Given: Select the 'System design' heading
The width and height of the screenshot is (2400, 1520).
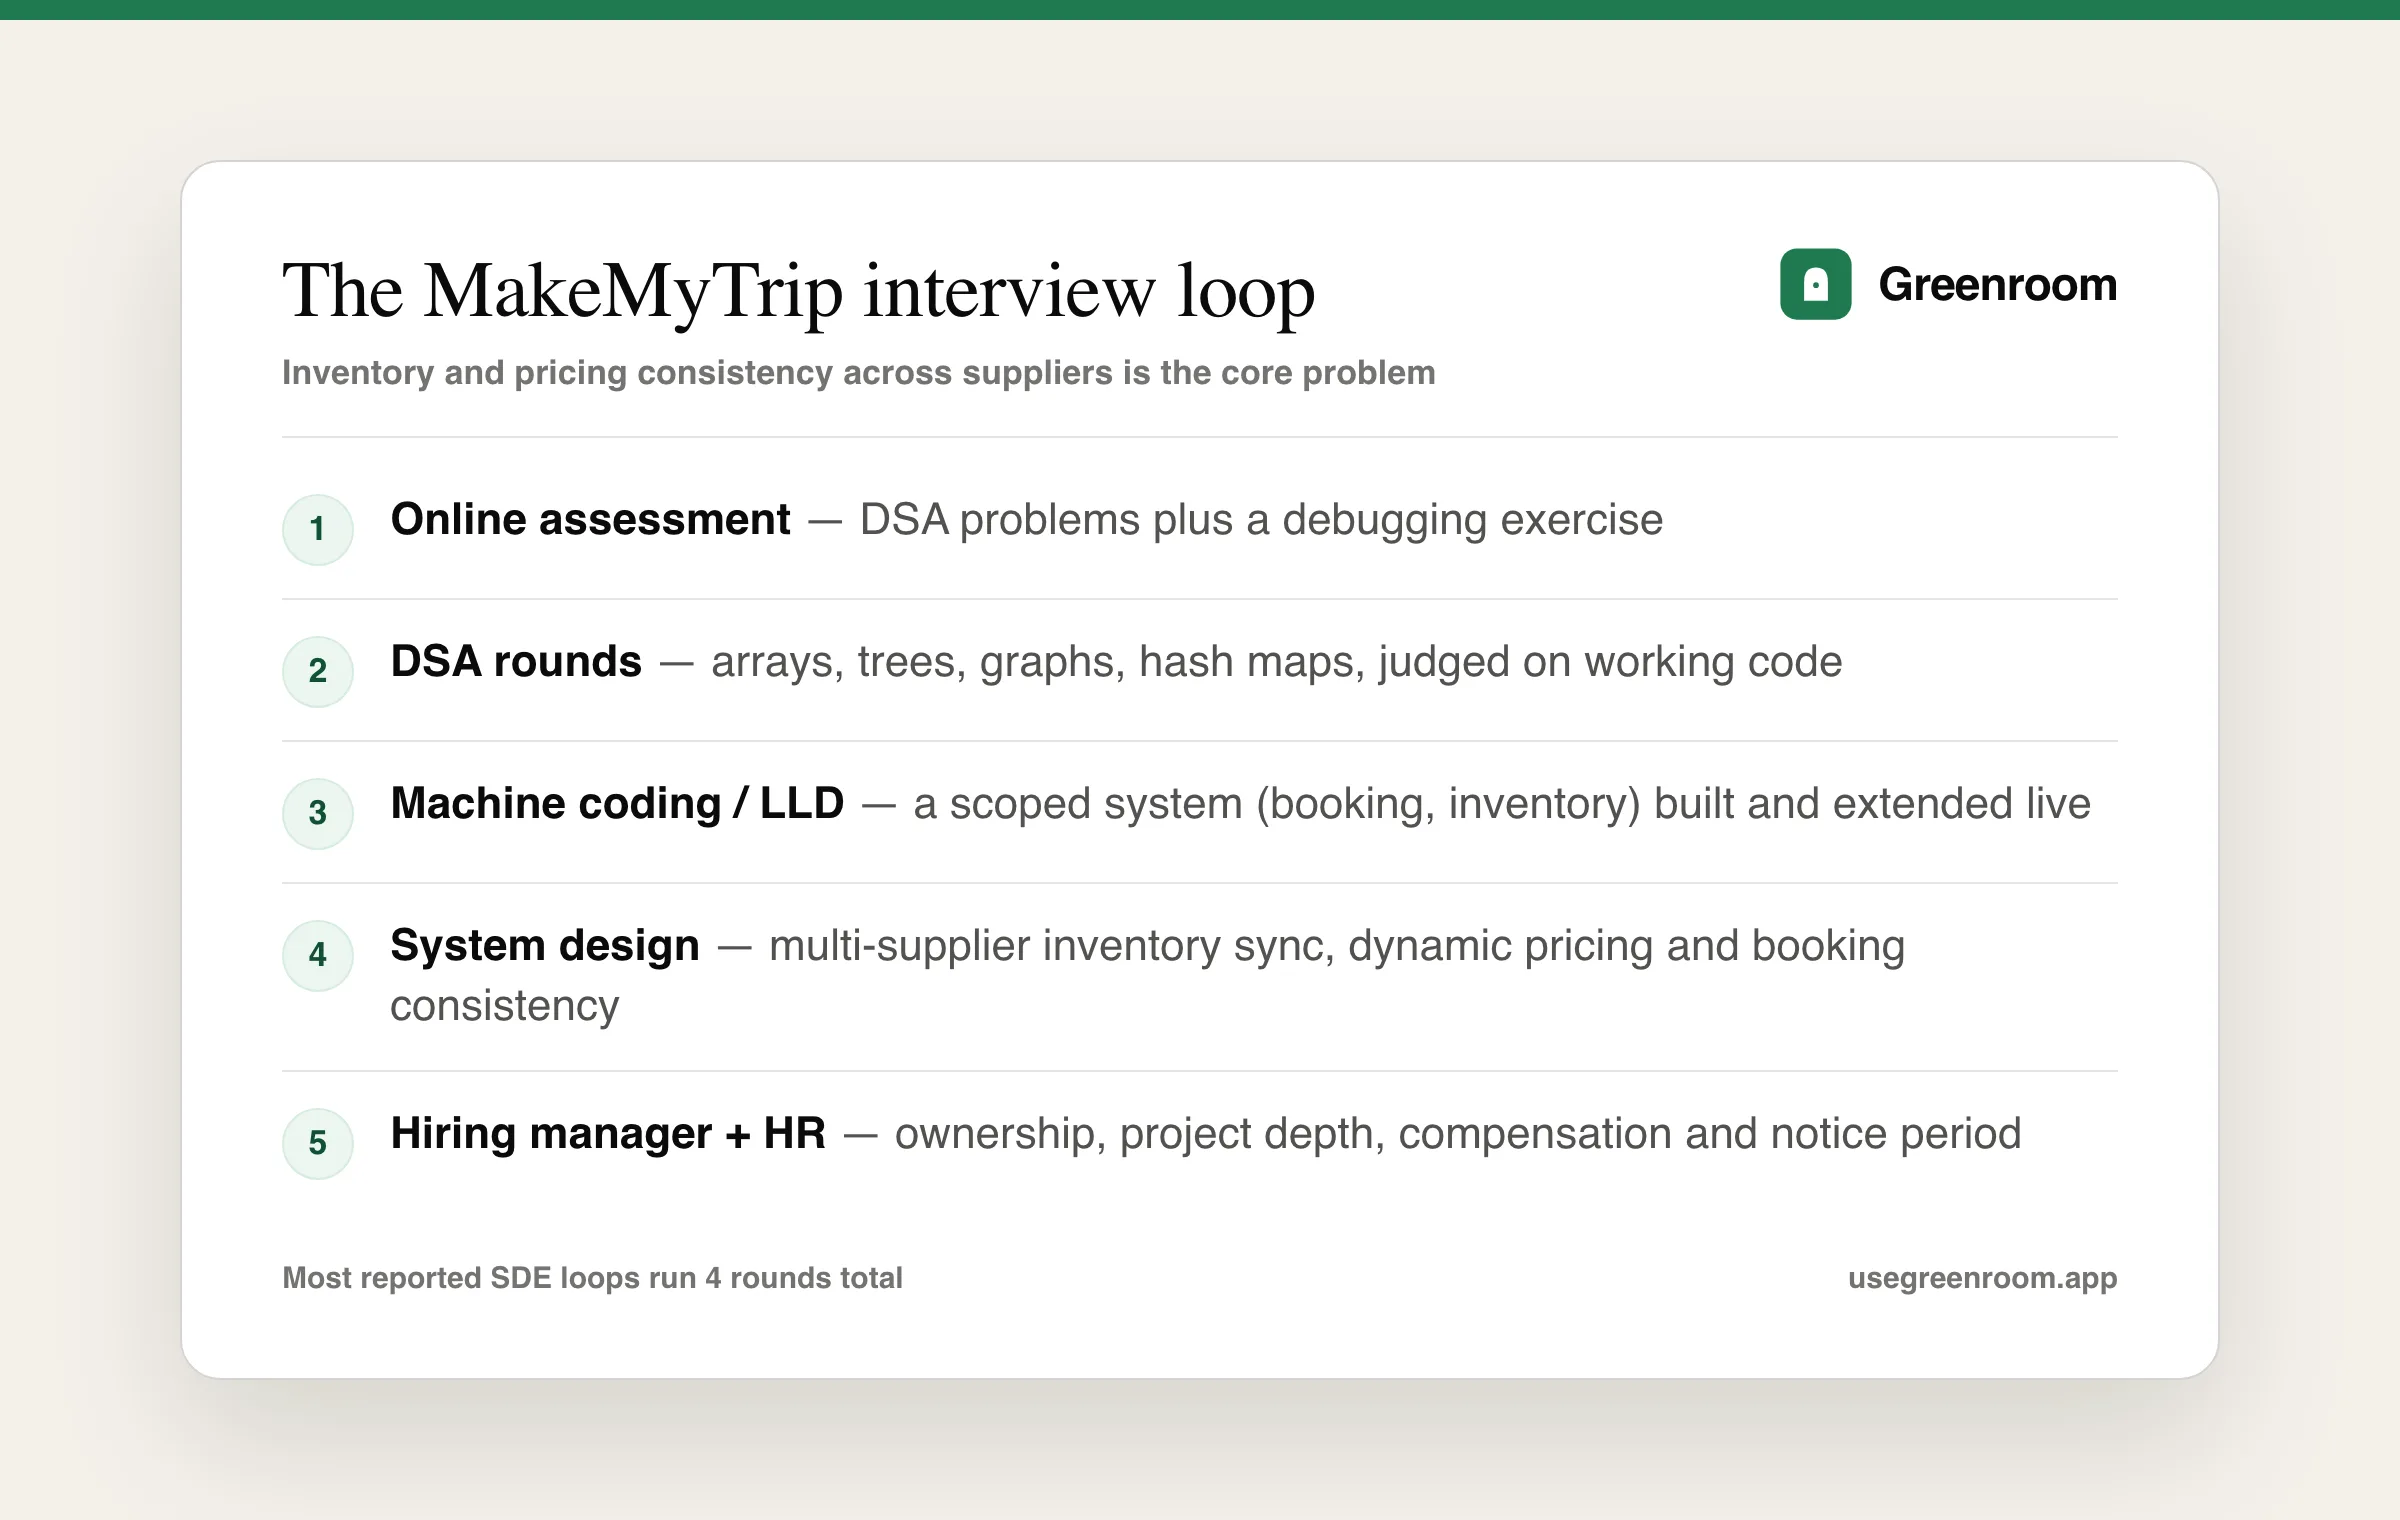Looking at the screenshot, I should click(x=545, y=945).
